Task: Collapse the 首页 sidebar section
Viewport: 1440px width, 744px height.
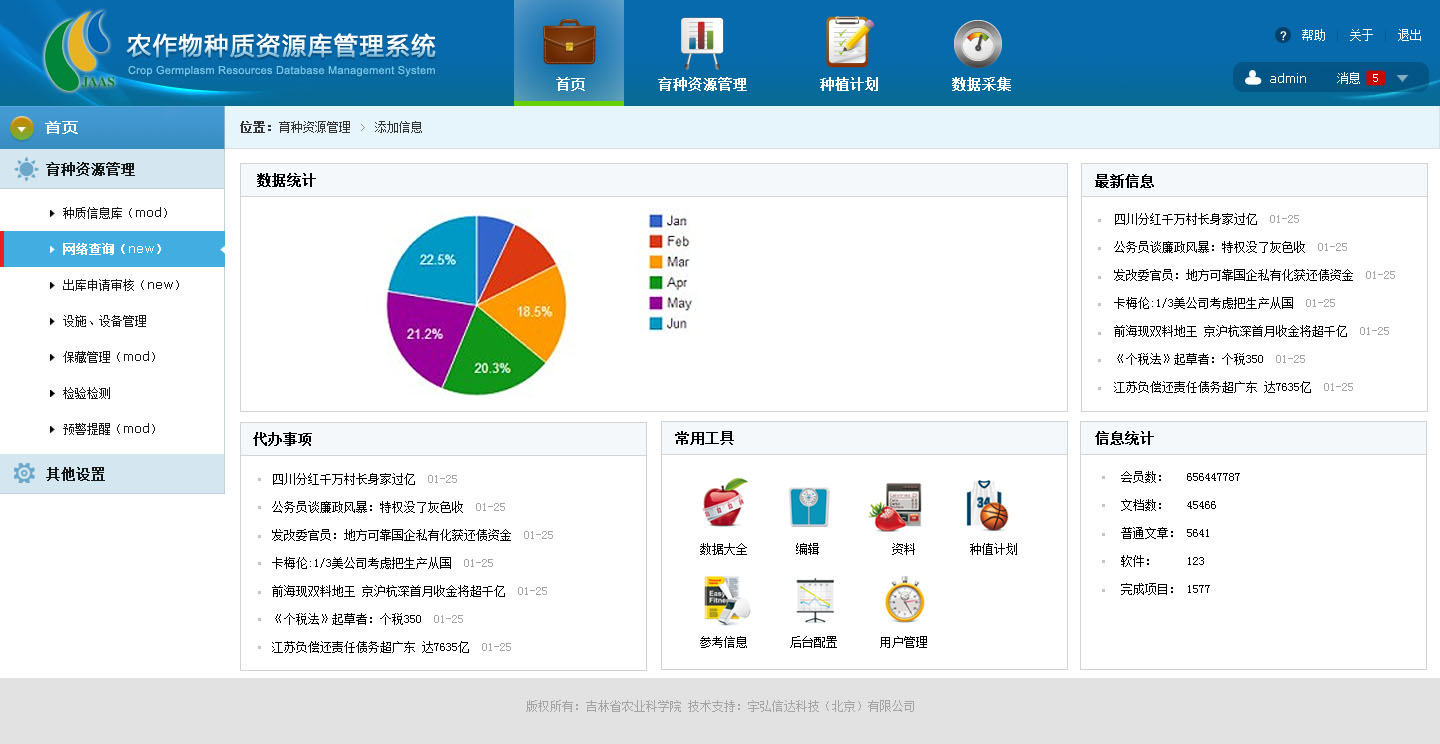Action: [x=22, y=128]
